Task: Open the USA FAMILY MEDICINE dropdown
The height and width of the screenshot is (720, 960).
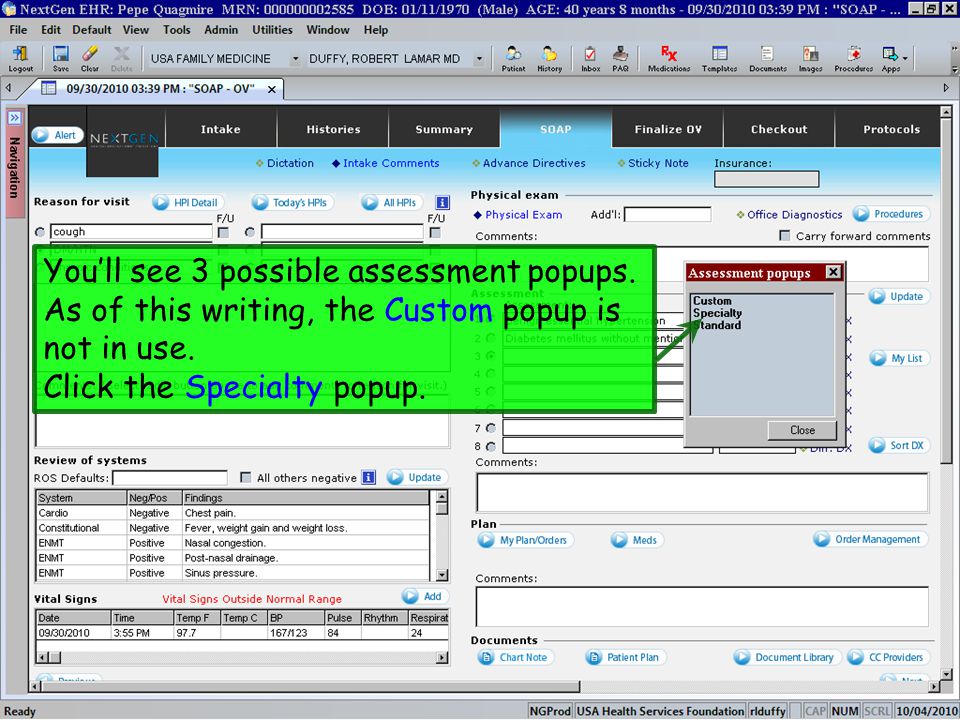Action: click(295, 59)
